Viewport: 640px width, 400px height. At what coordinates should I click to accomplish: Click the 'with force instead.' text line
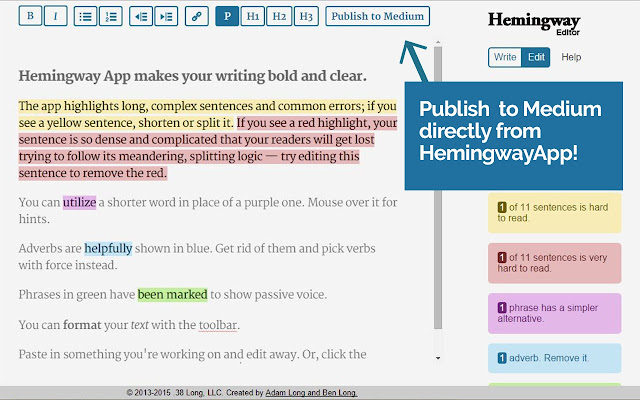point(68,265)
